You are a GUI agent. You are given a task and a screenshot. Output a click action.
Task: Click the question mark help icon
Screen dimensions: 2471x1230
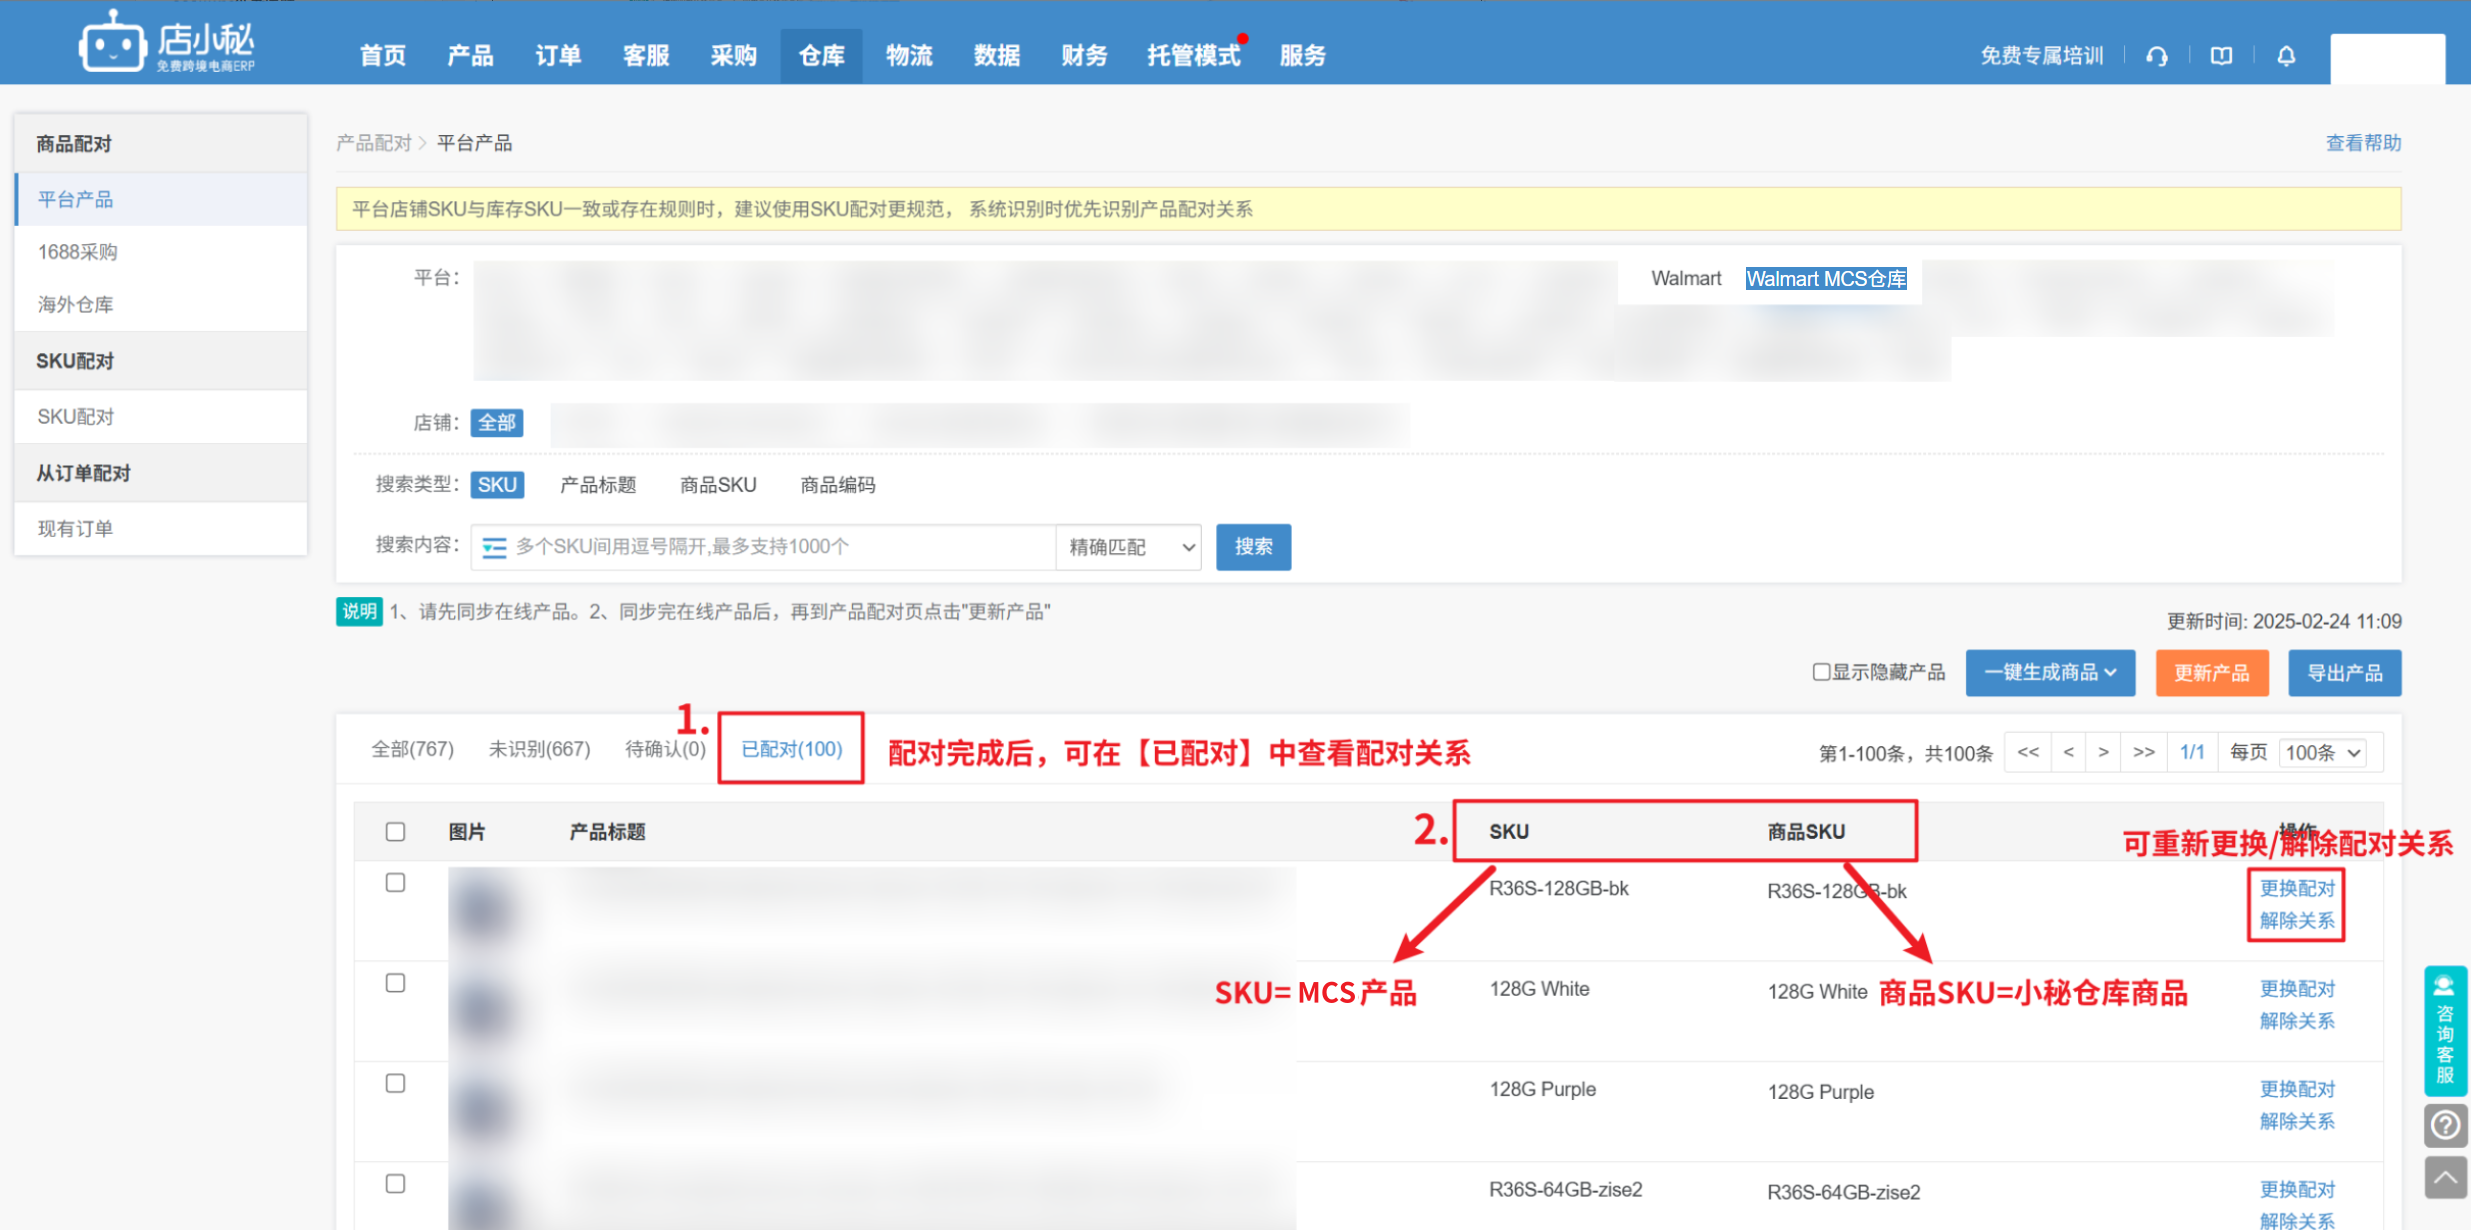[2445, 1126]
